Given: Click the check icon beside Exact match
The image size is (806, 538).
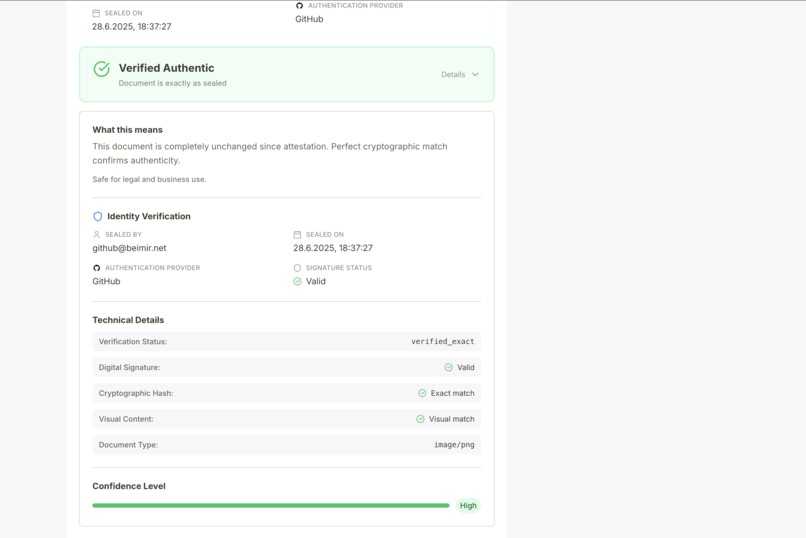Looking at the screenshot, I should [422, 393].
